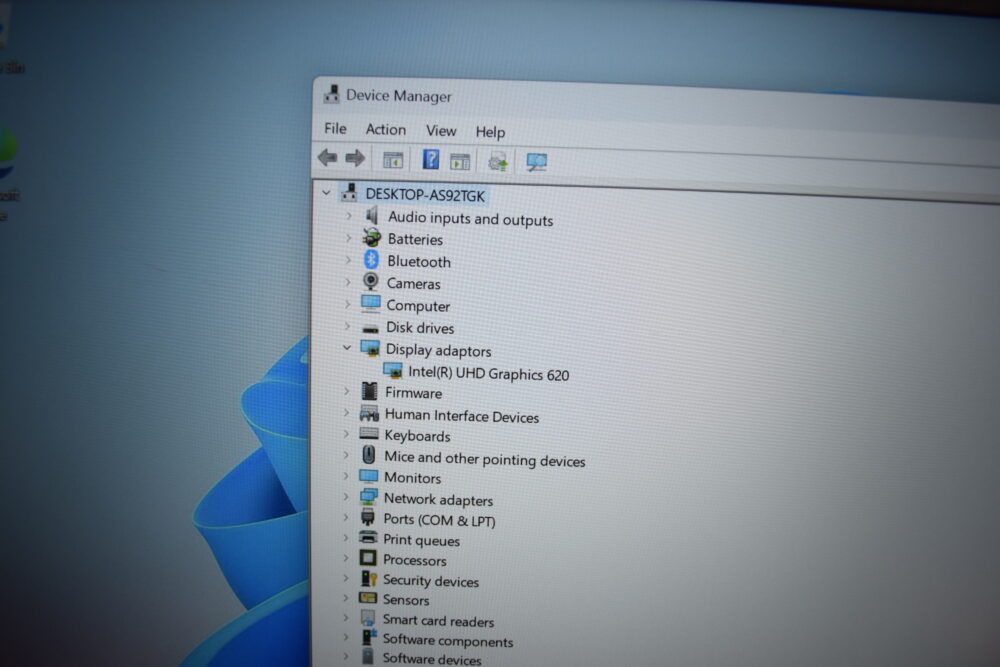Click the Back arrow toolbar button
1000x667 pixels.
point(328,157)
